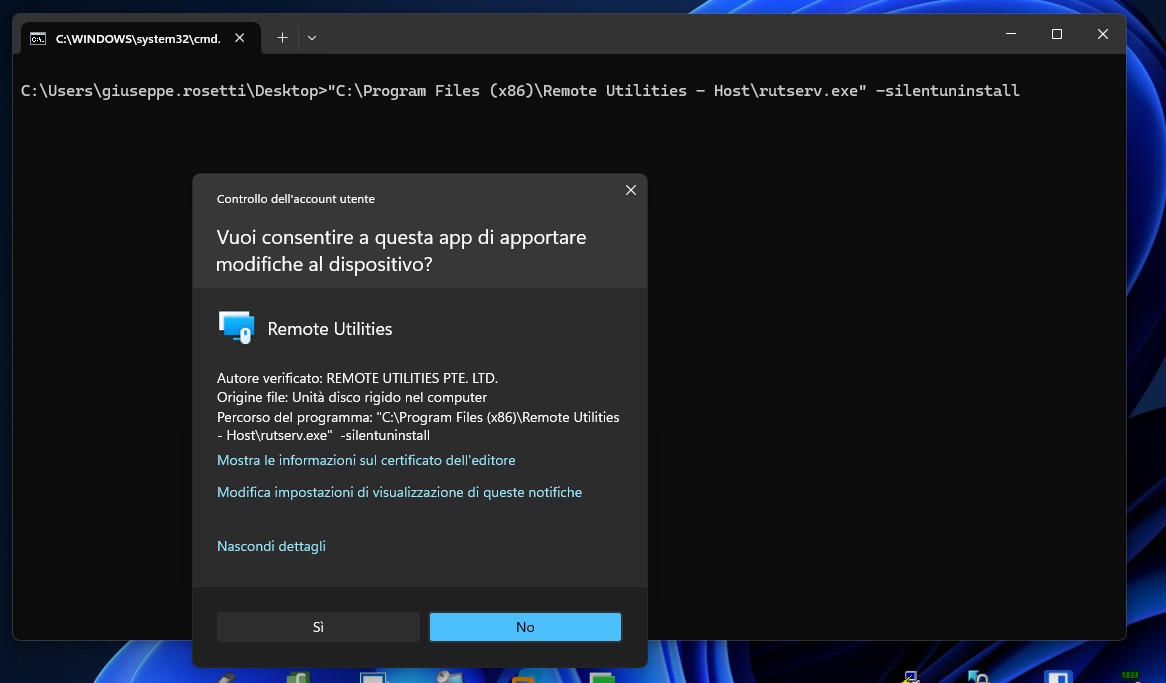Open a new tab with the plus icon
Viewport: 1166px width, 683px height.
pyautogui.click(x=282, y=37)
